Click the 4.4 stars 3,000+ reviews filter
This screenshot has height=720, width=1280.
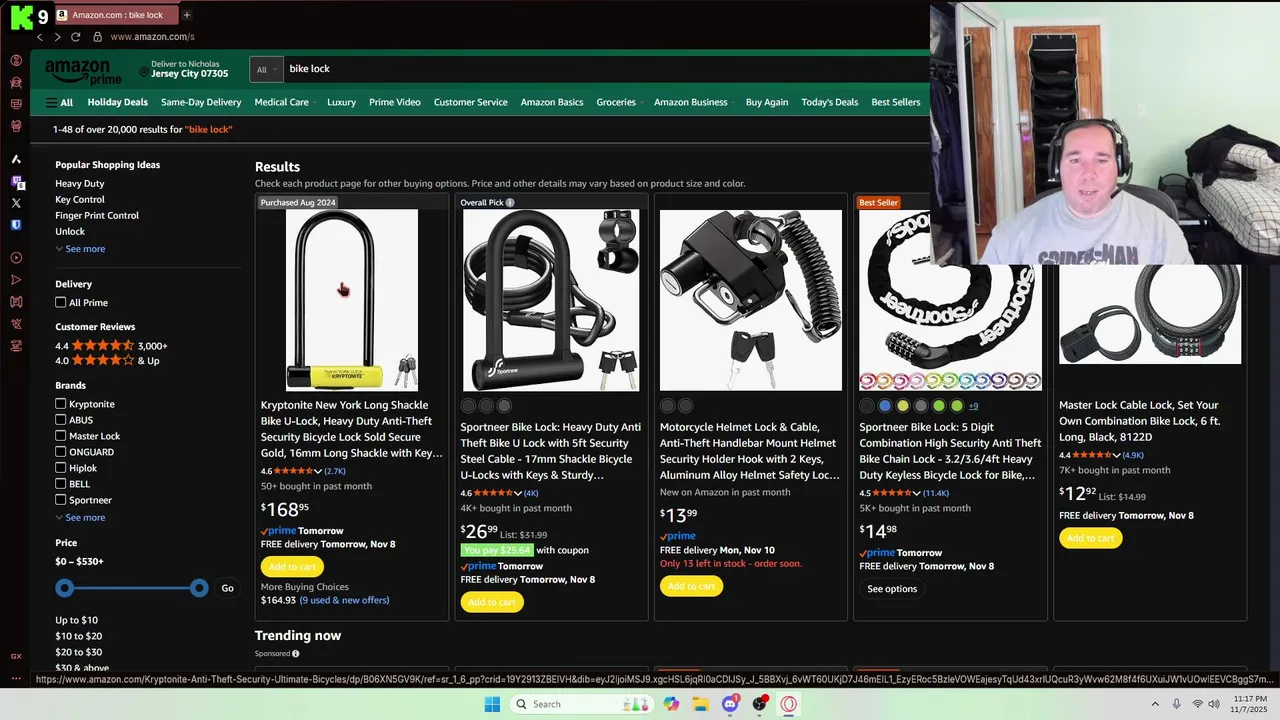pos(111,346)
